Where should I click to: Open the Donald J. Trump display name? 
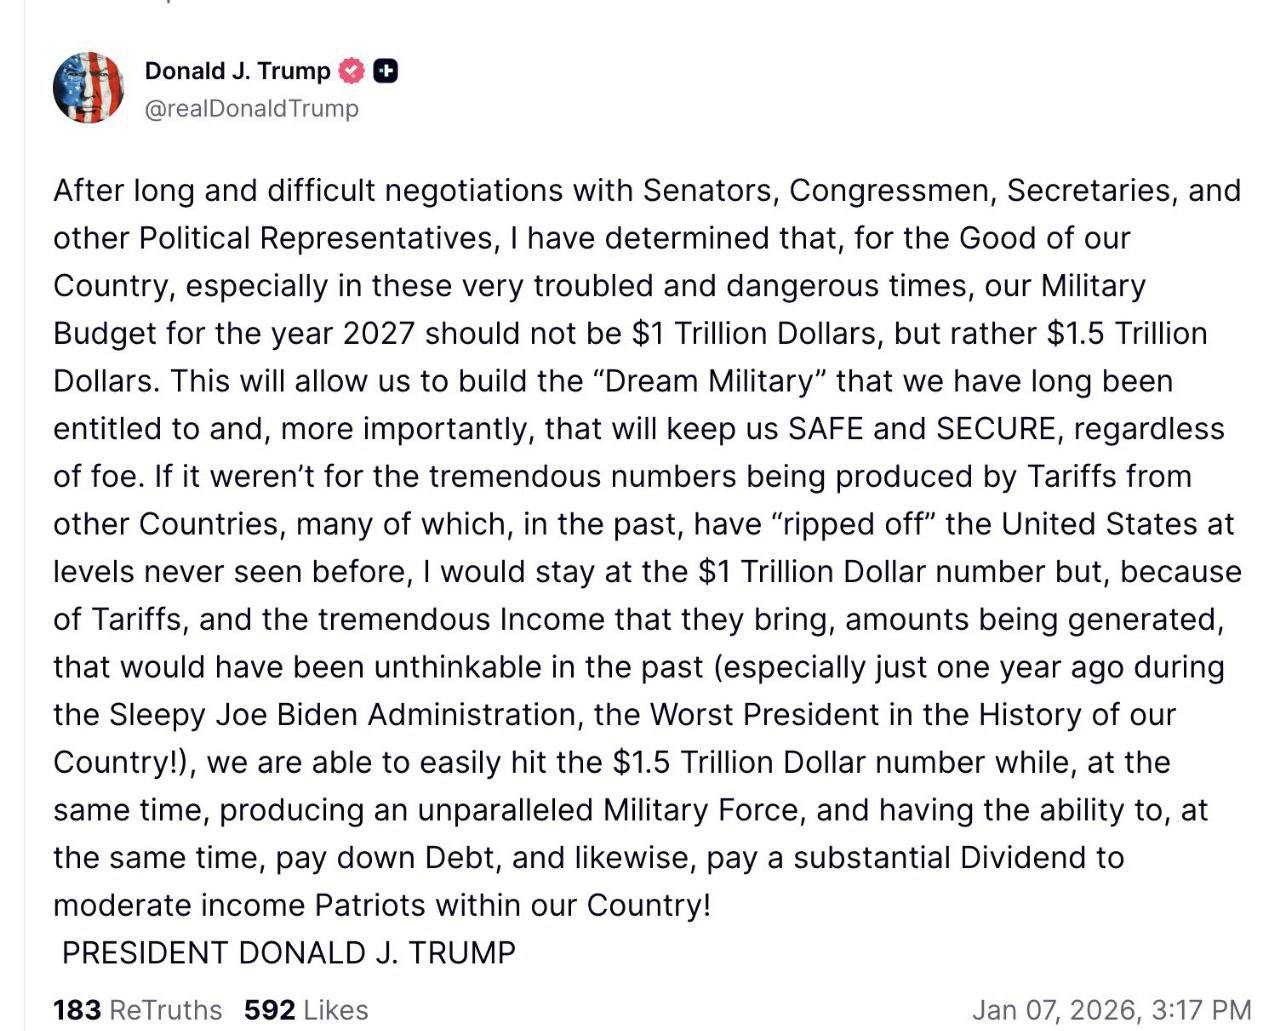pyautogui.click(x=237, y=71)
